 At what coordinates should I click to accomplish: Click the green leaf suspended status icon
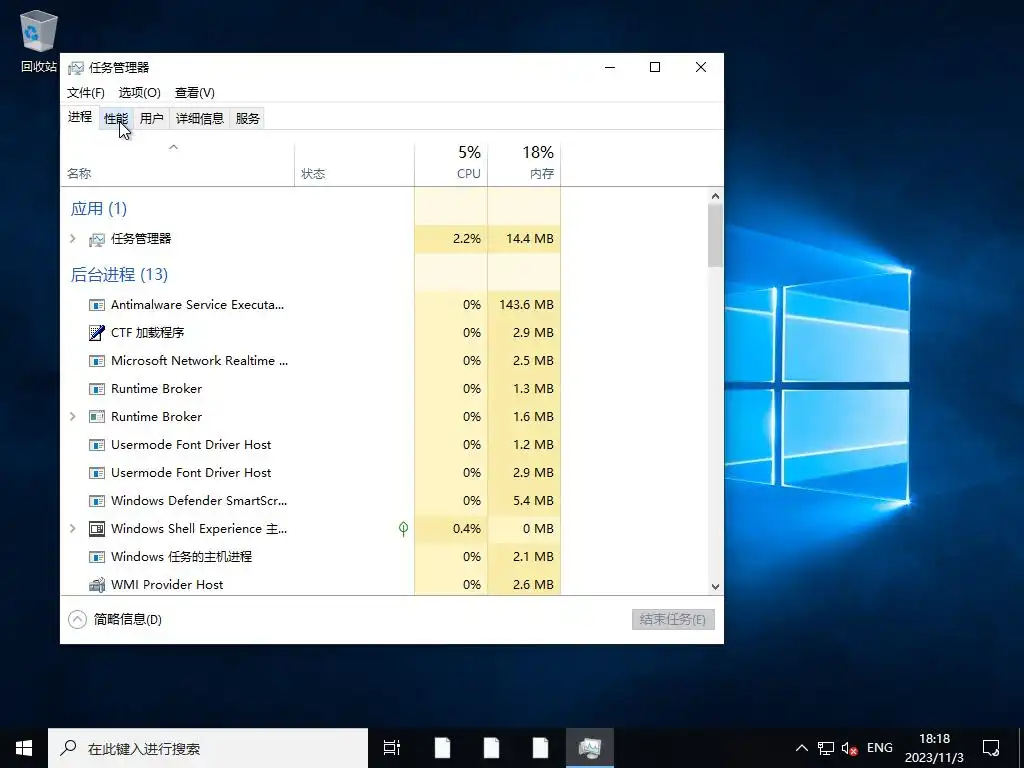coord(404,529)
